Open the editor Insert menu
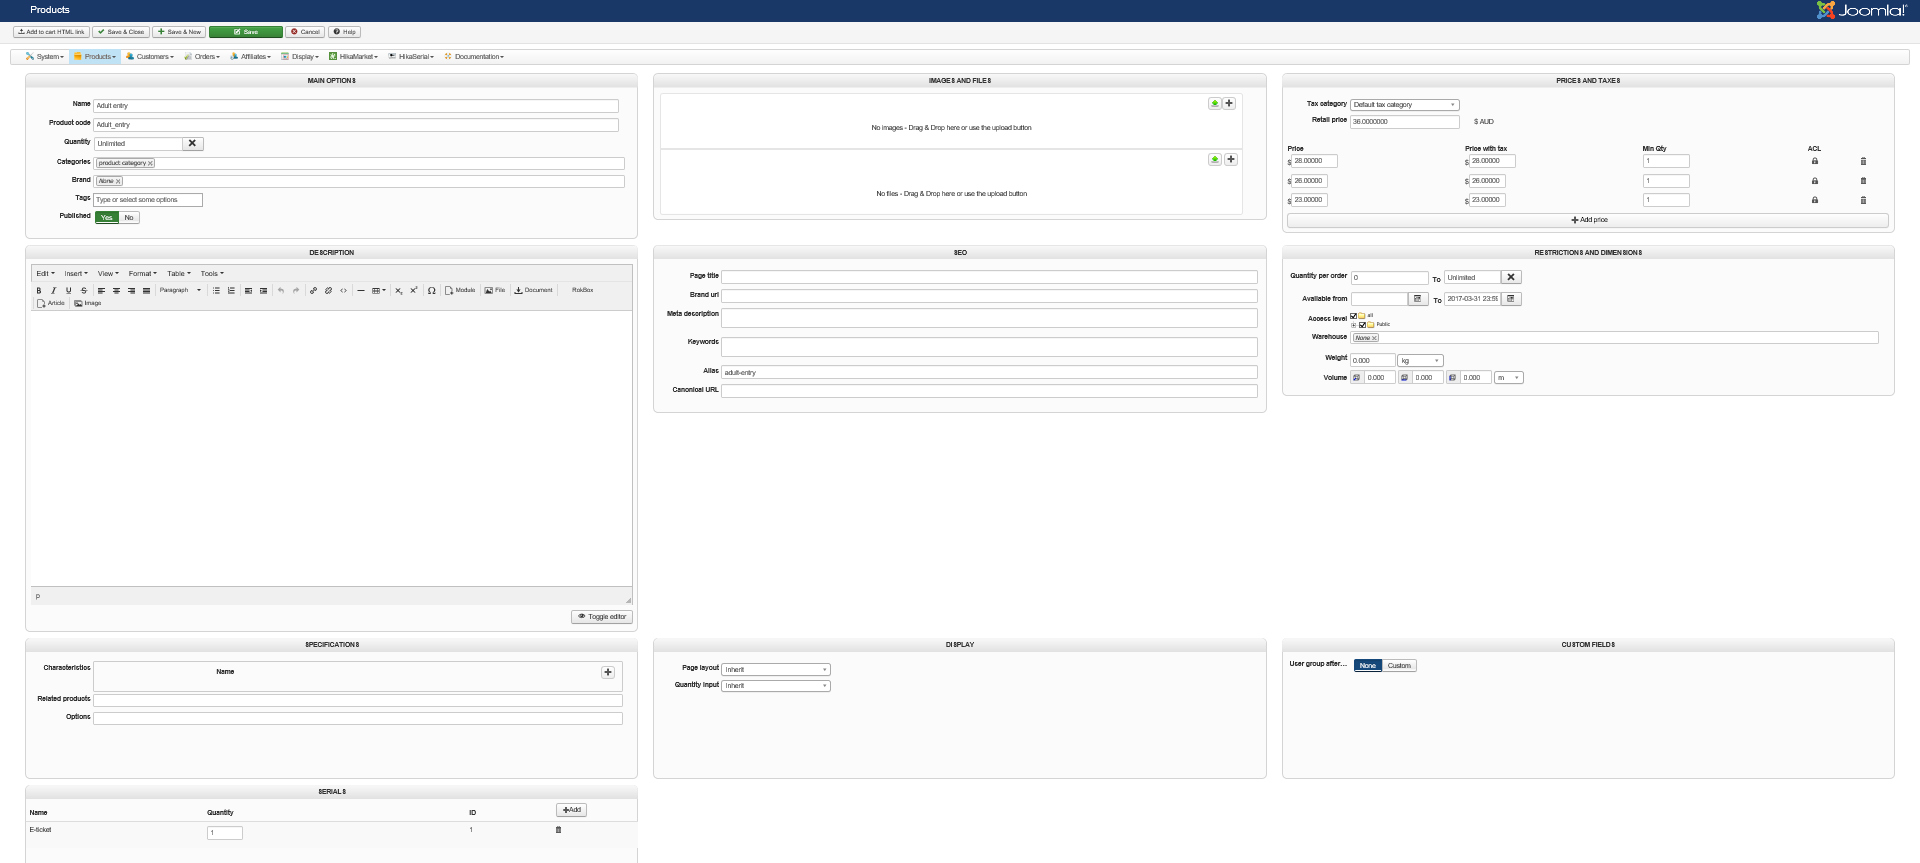The height and width of the screenshot is (863, 1920). (x=76, y=274)
